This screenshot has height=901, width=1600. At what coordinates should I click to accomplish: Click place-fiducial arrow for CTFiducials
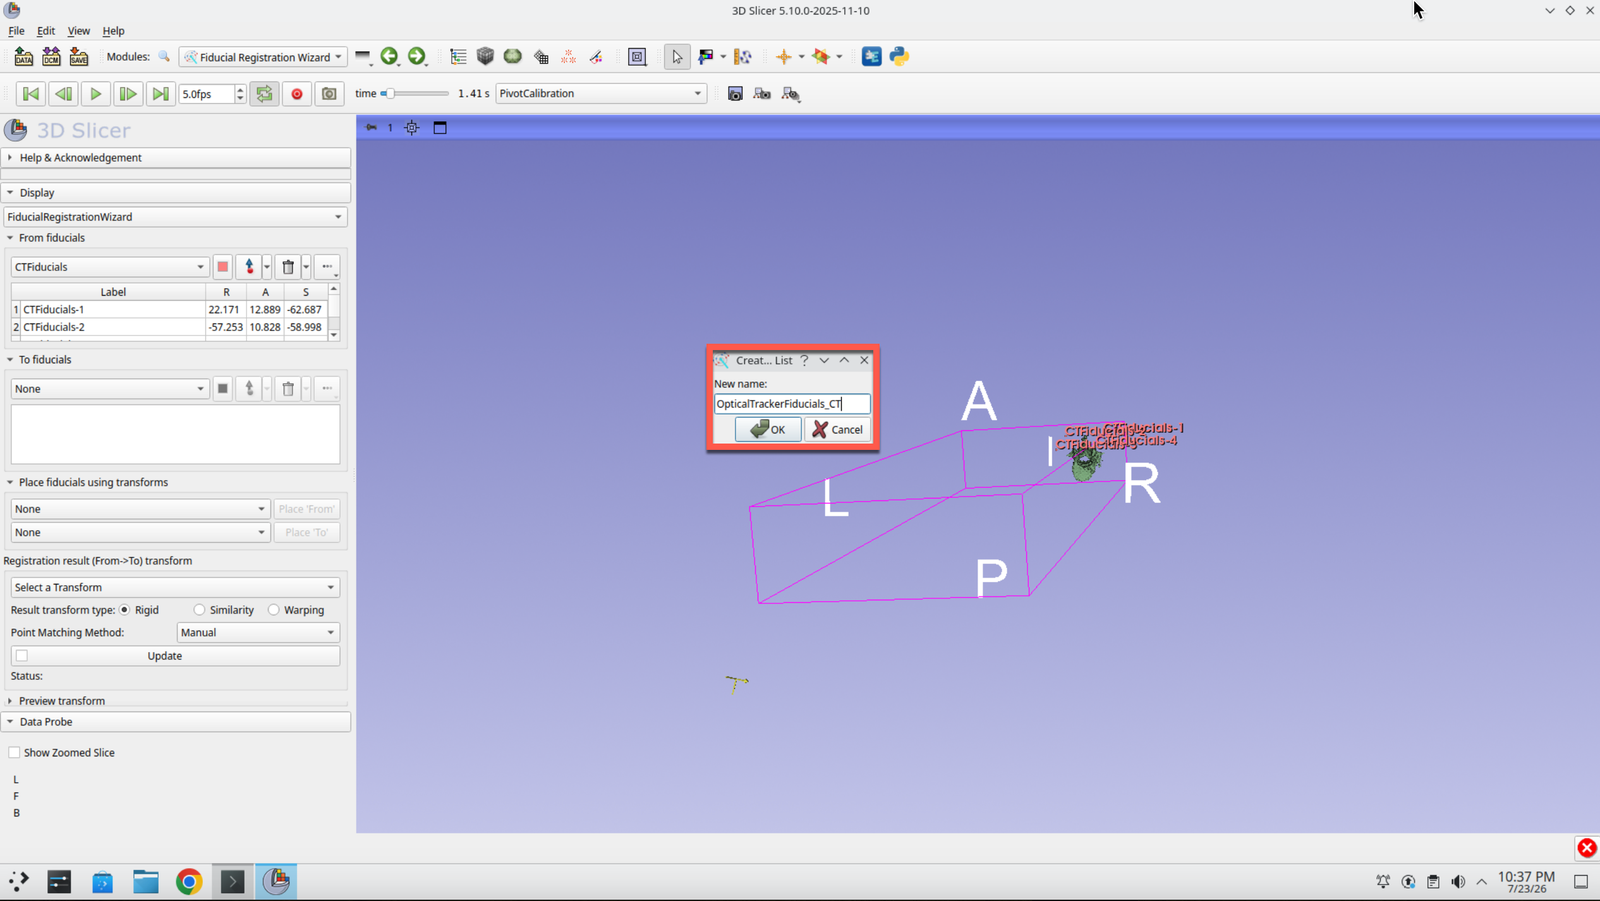pos(250,267)
